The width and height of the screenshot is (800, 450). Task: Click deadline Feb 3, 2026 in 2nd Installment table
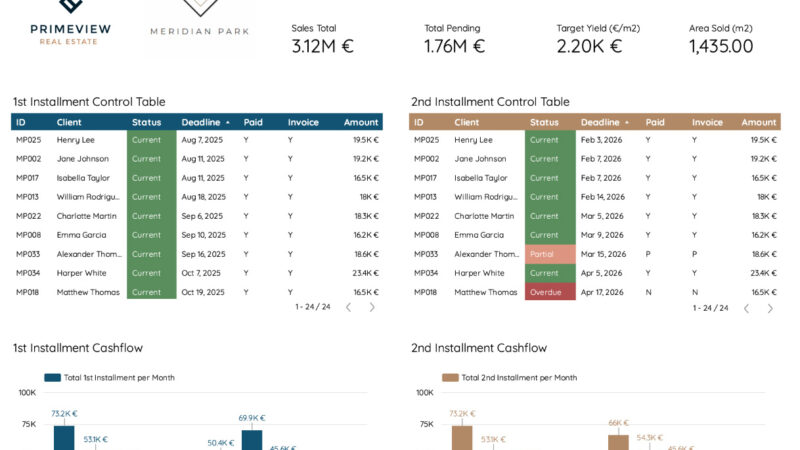601,140
